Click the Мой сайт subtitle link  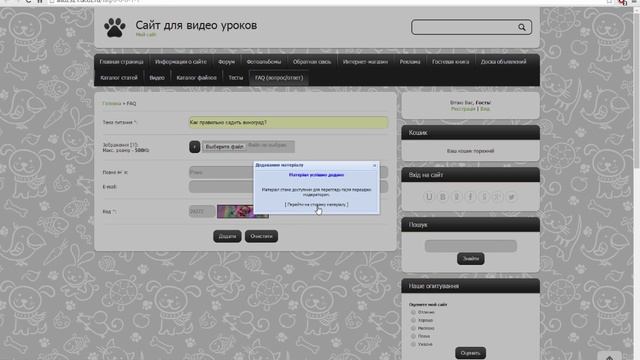coord(146,35)
